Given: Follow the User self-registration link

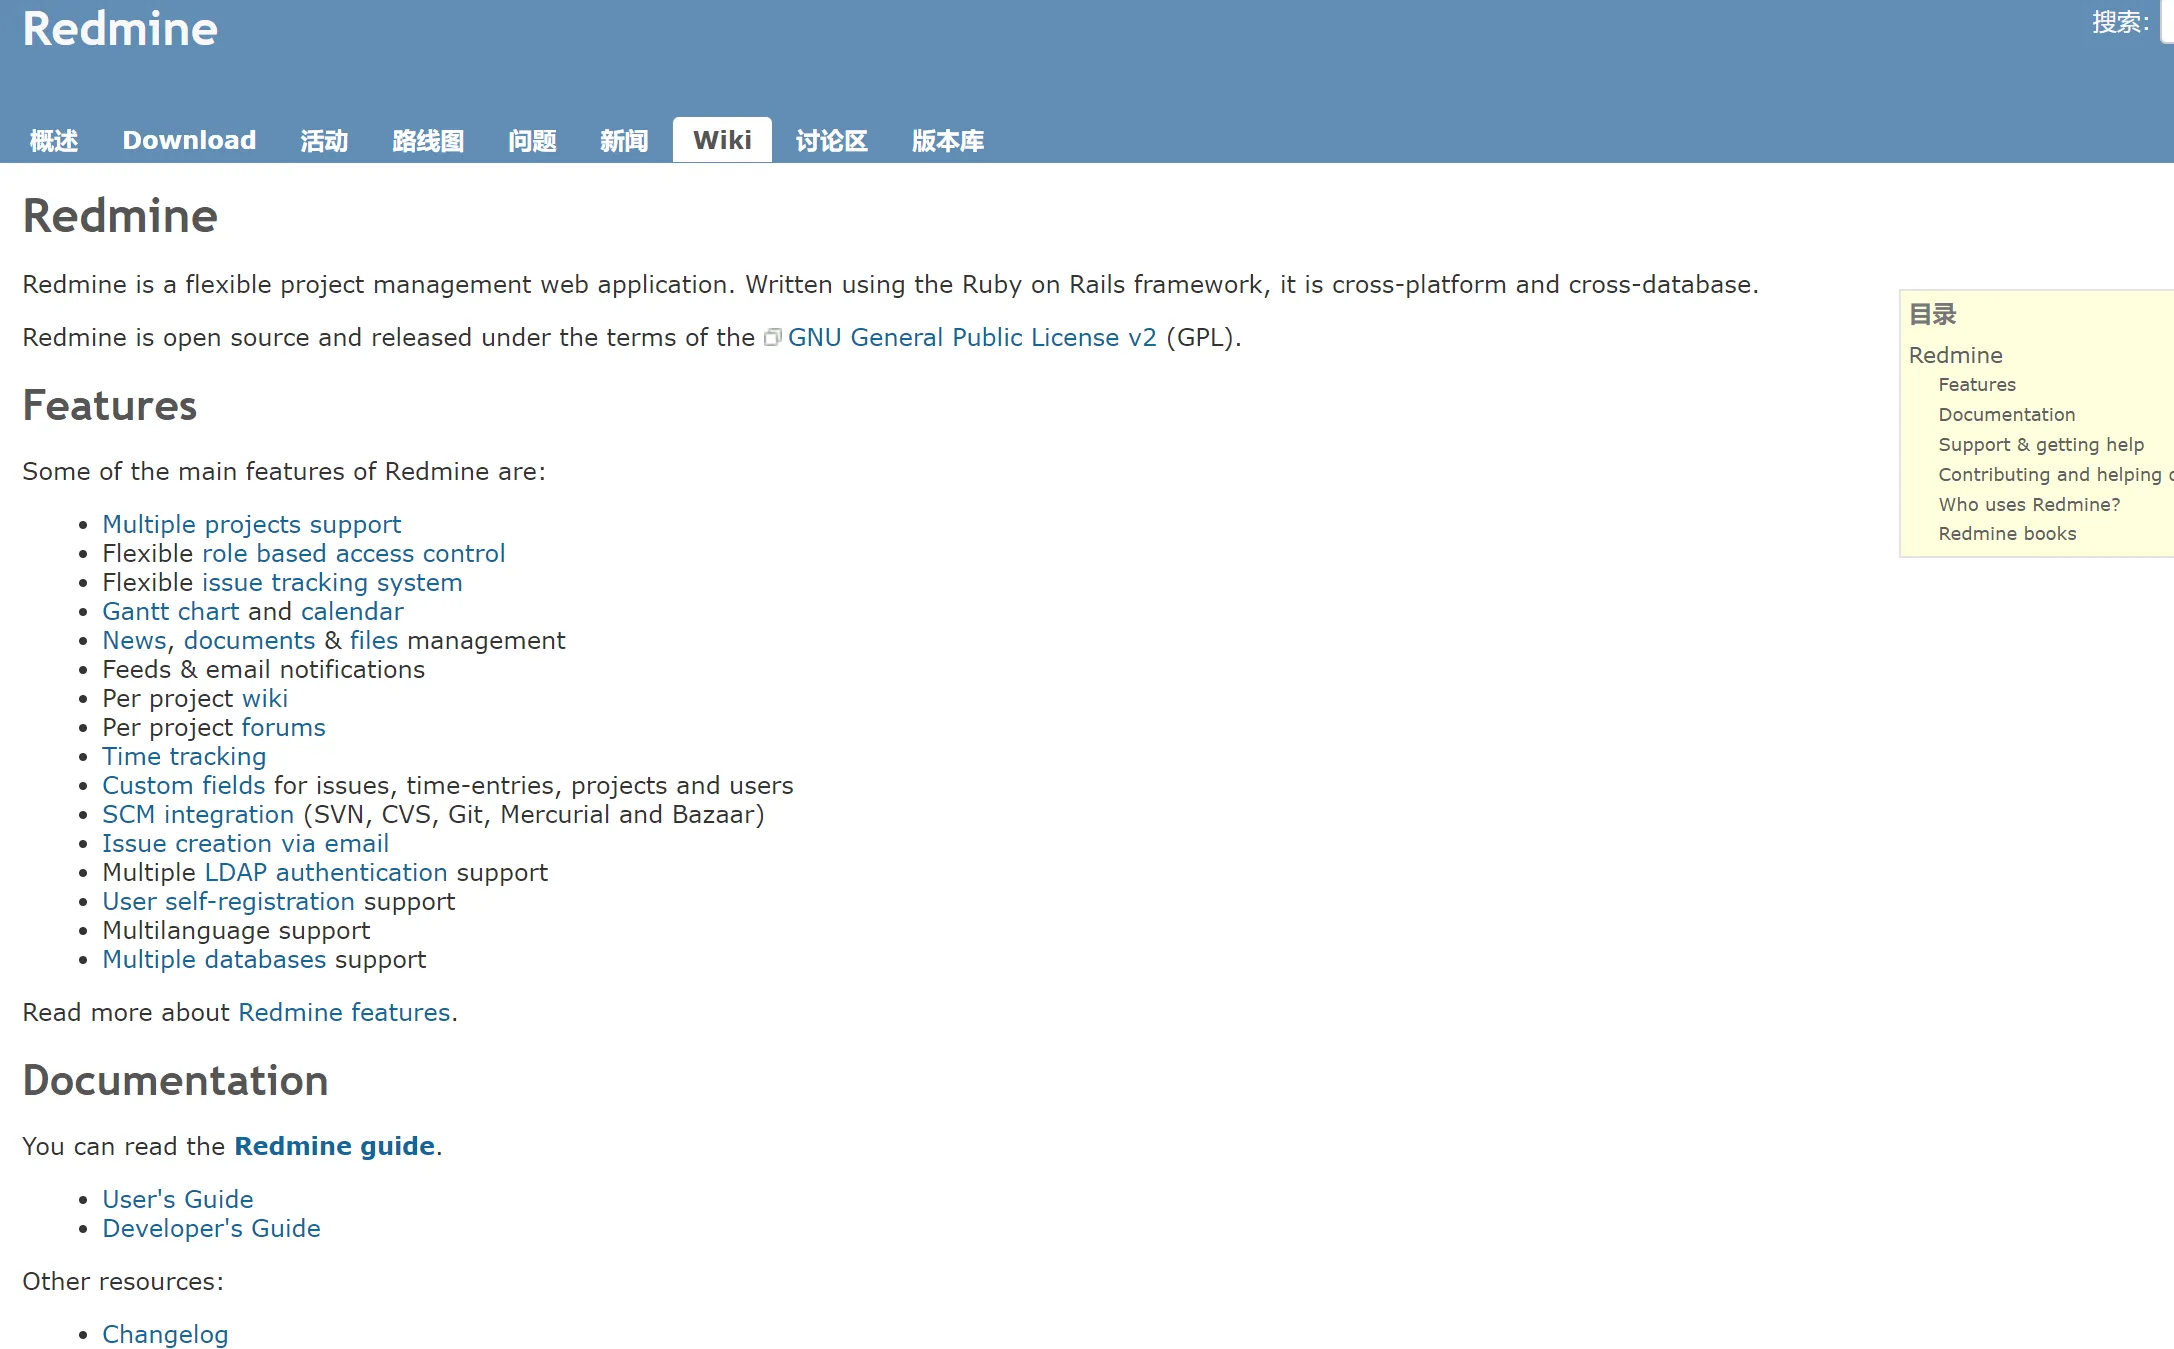Looking at the screenshot, I should point(228,902).
